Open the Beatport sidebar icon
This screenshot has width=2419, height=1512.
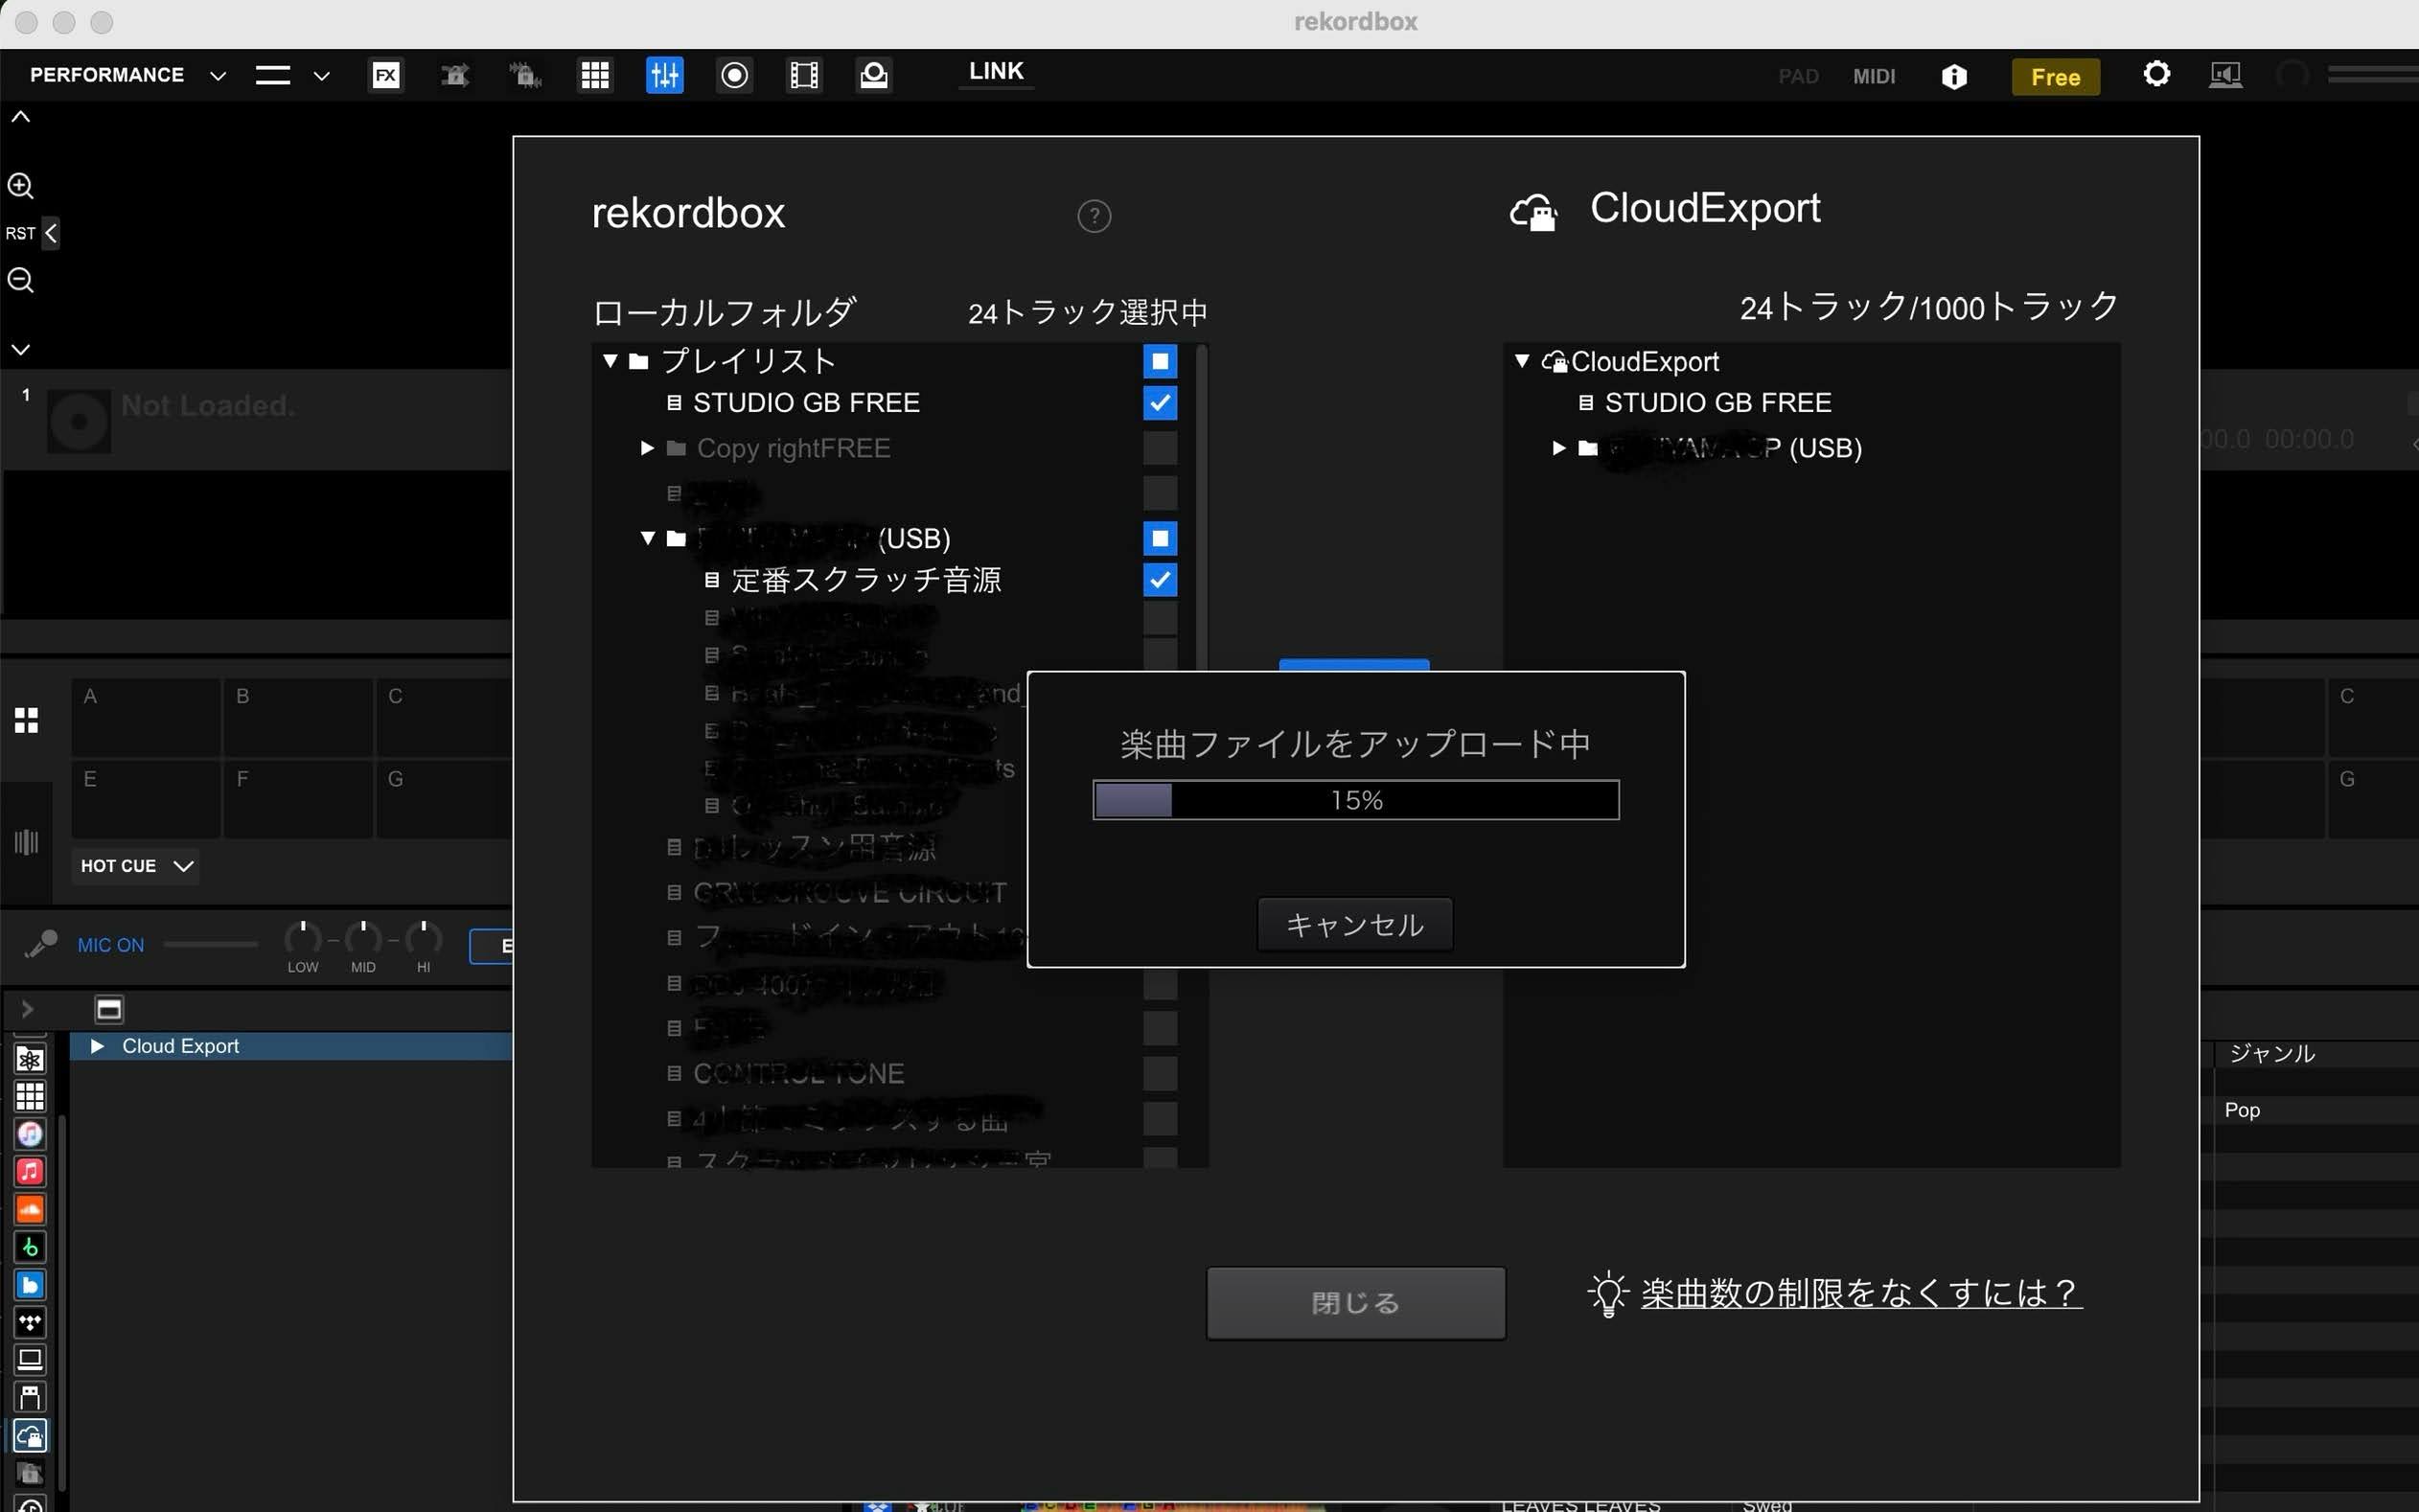click(30, 1247)
